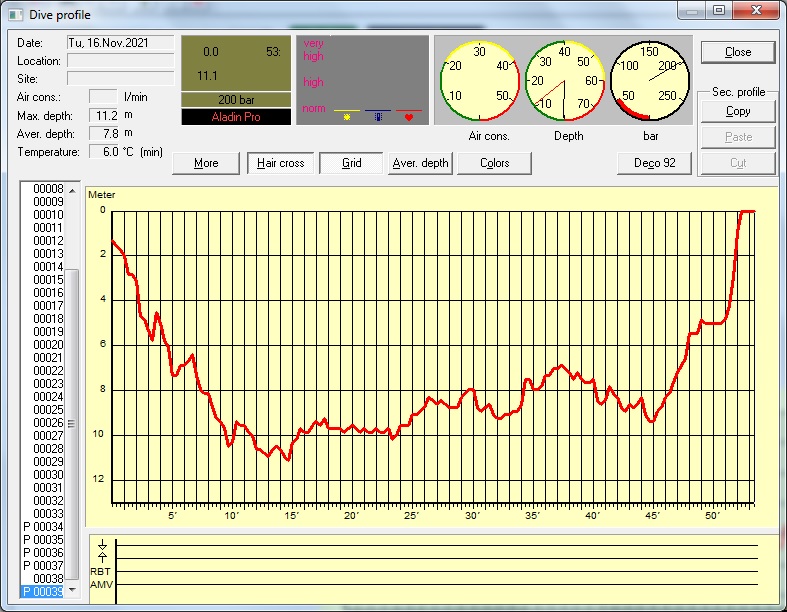Click the AMV row label

coord(101,585)
